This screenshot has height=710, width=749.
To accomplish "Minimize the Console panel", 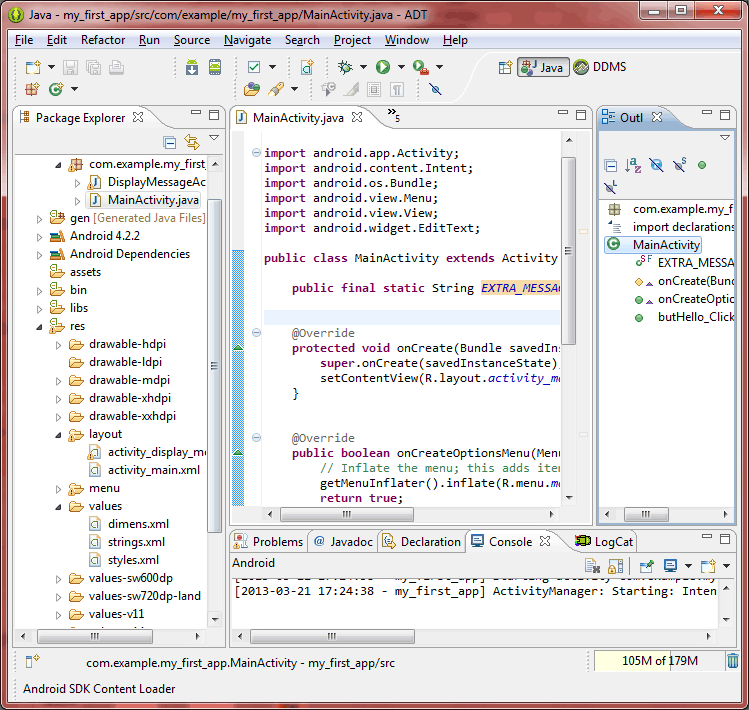I will [706, 537].
